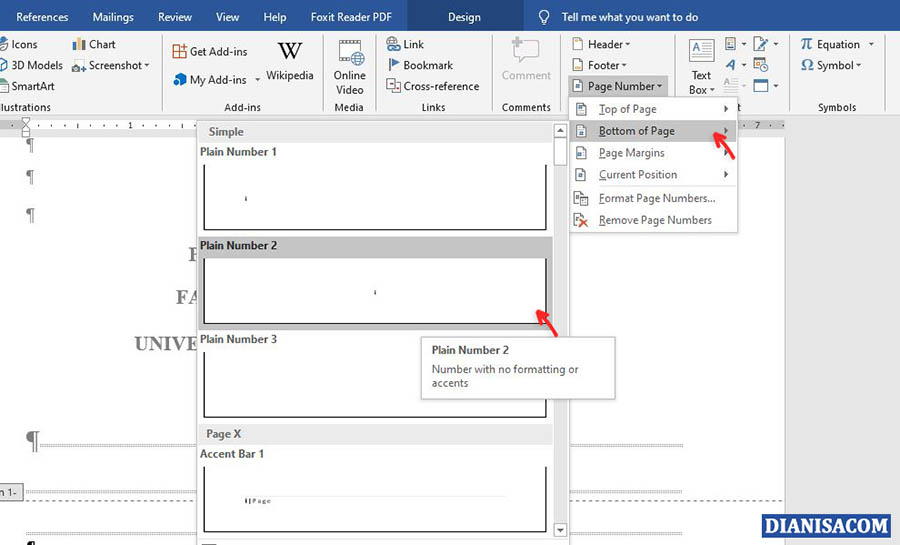Screen dimensions: 900x545
Task: Click the Tell me what you want search box
Action: point(629,17)
